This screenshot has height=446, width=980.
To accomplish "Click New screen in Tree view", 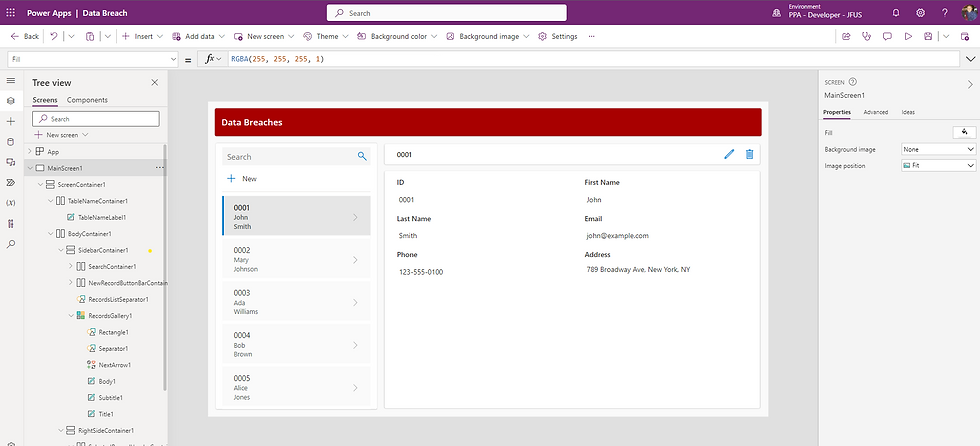I will pyautogui.click(x=61, y=135).
